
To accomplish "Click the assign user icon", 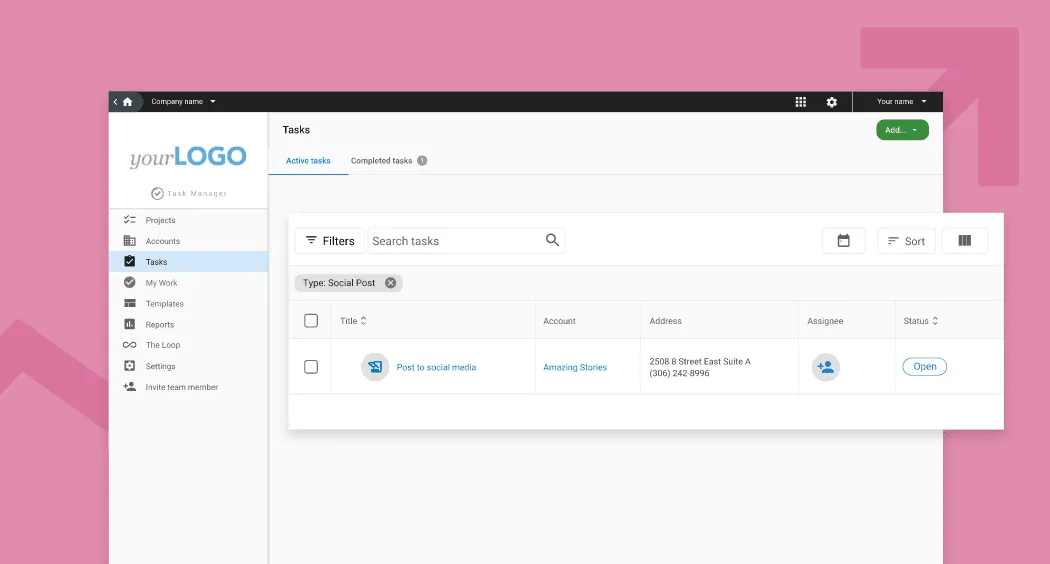I will (x=825, y=367).
